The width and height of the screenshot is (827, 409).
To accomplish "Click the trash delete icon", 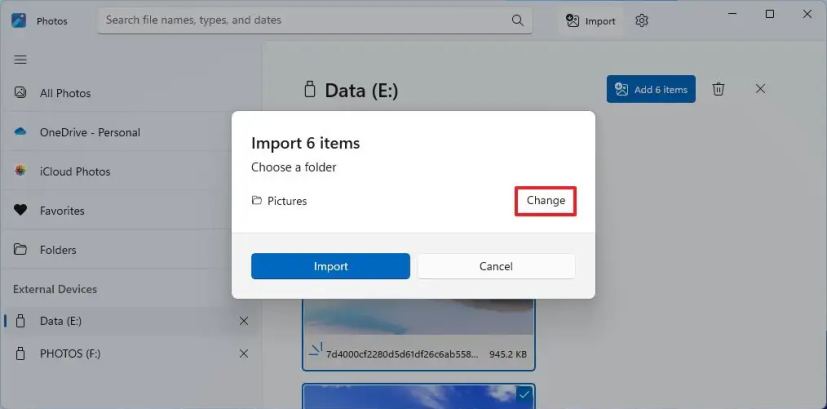I will pos(718,89).
